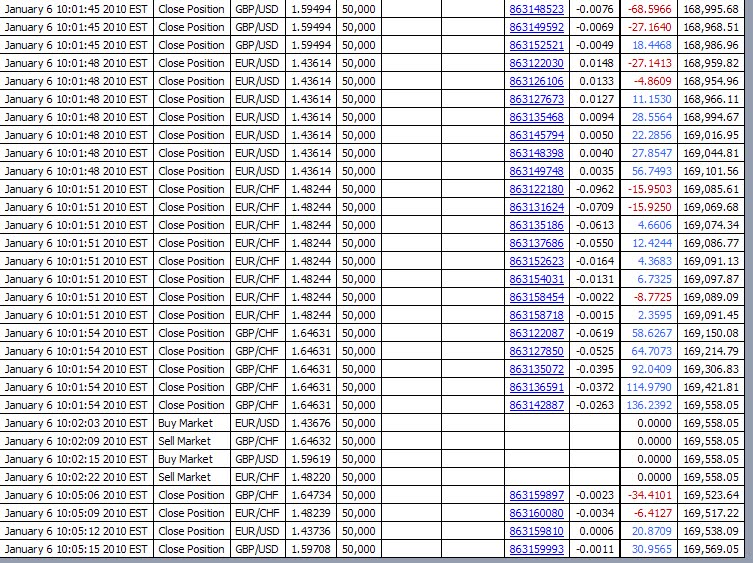Screen dimensions: 753x563
Task: Open ticket link 863122087
Action: click(x=536, y=333)
